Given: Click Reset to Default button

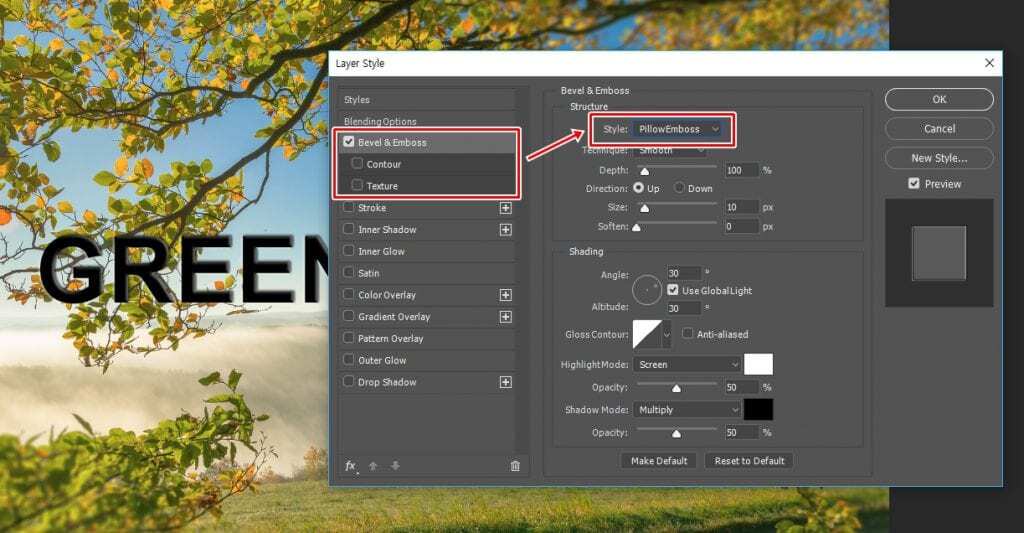Looking at the screenshot, I should coord(749,460).
